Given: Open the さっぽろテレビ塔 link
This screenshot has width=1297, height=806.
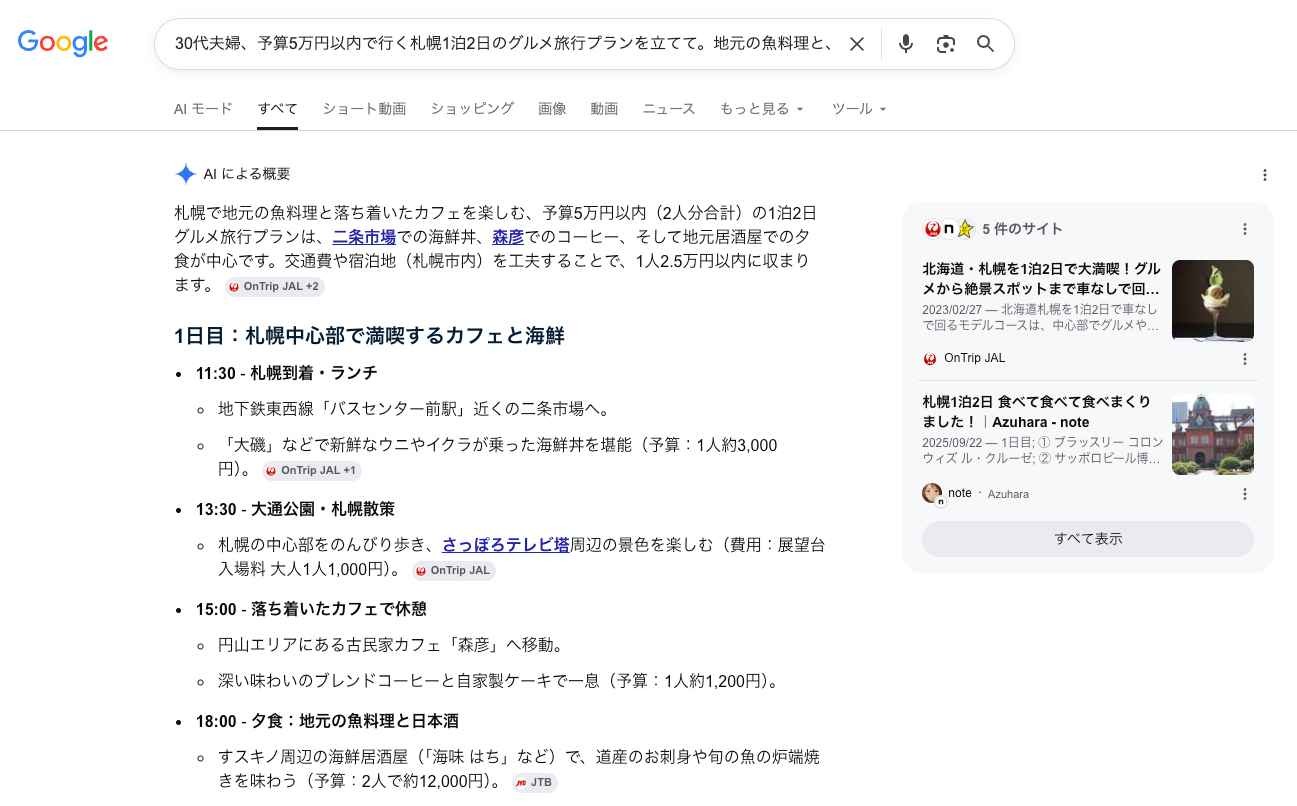Looking at the screenshot, I should tap(506, 545).
